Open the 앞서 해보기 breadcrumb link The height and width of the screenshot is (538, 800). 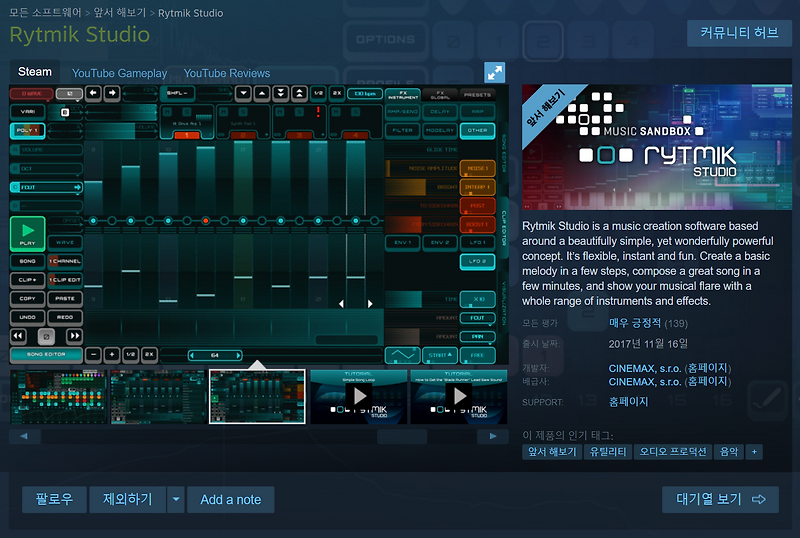119,13
